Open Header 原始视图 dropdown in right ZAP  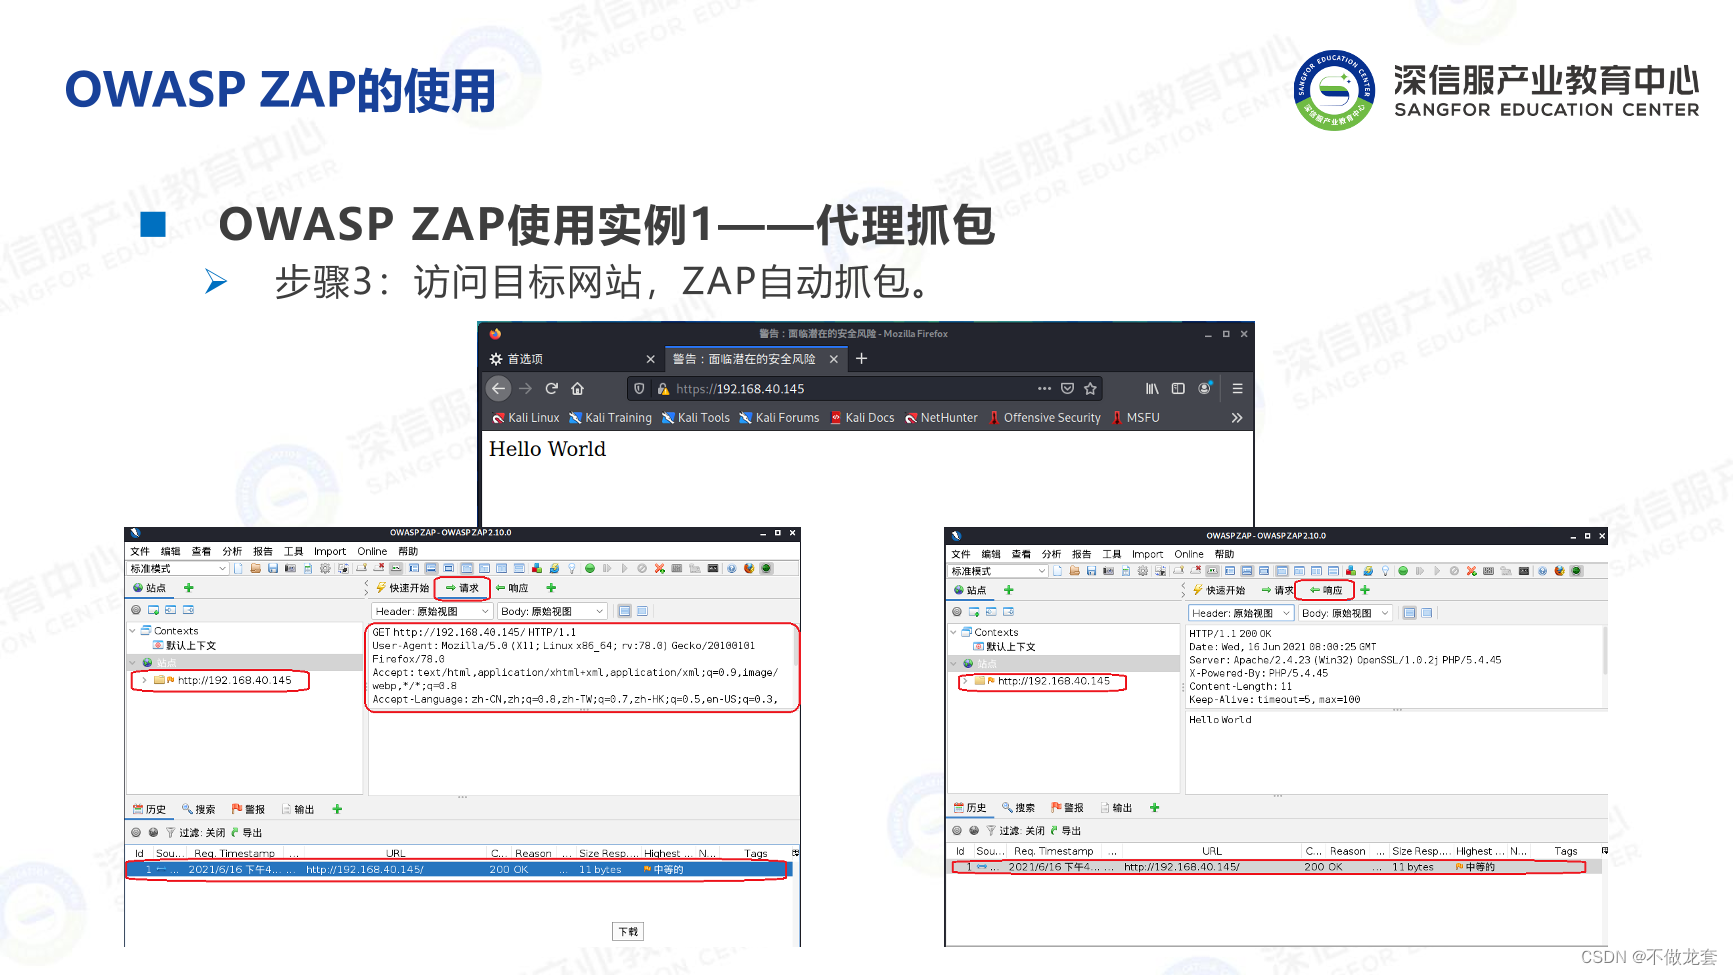[x=1241, y=613]
